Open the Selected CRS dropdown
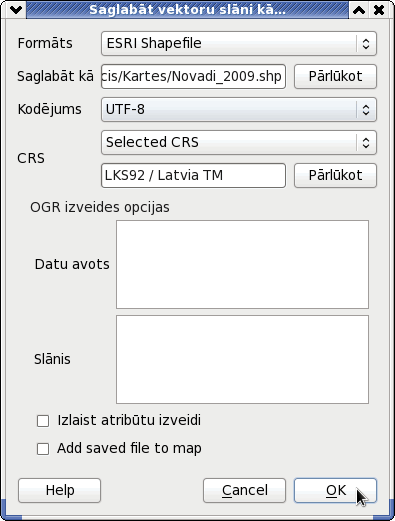The image size is (395, 521). [x=239, y=143]
